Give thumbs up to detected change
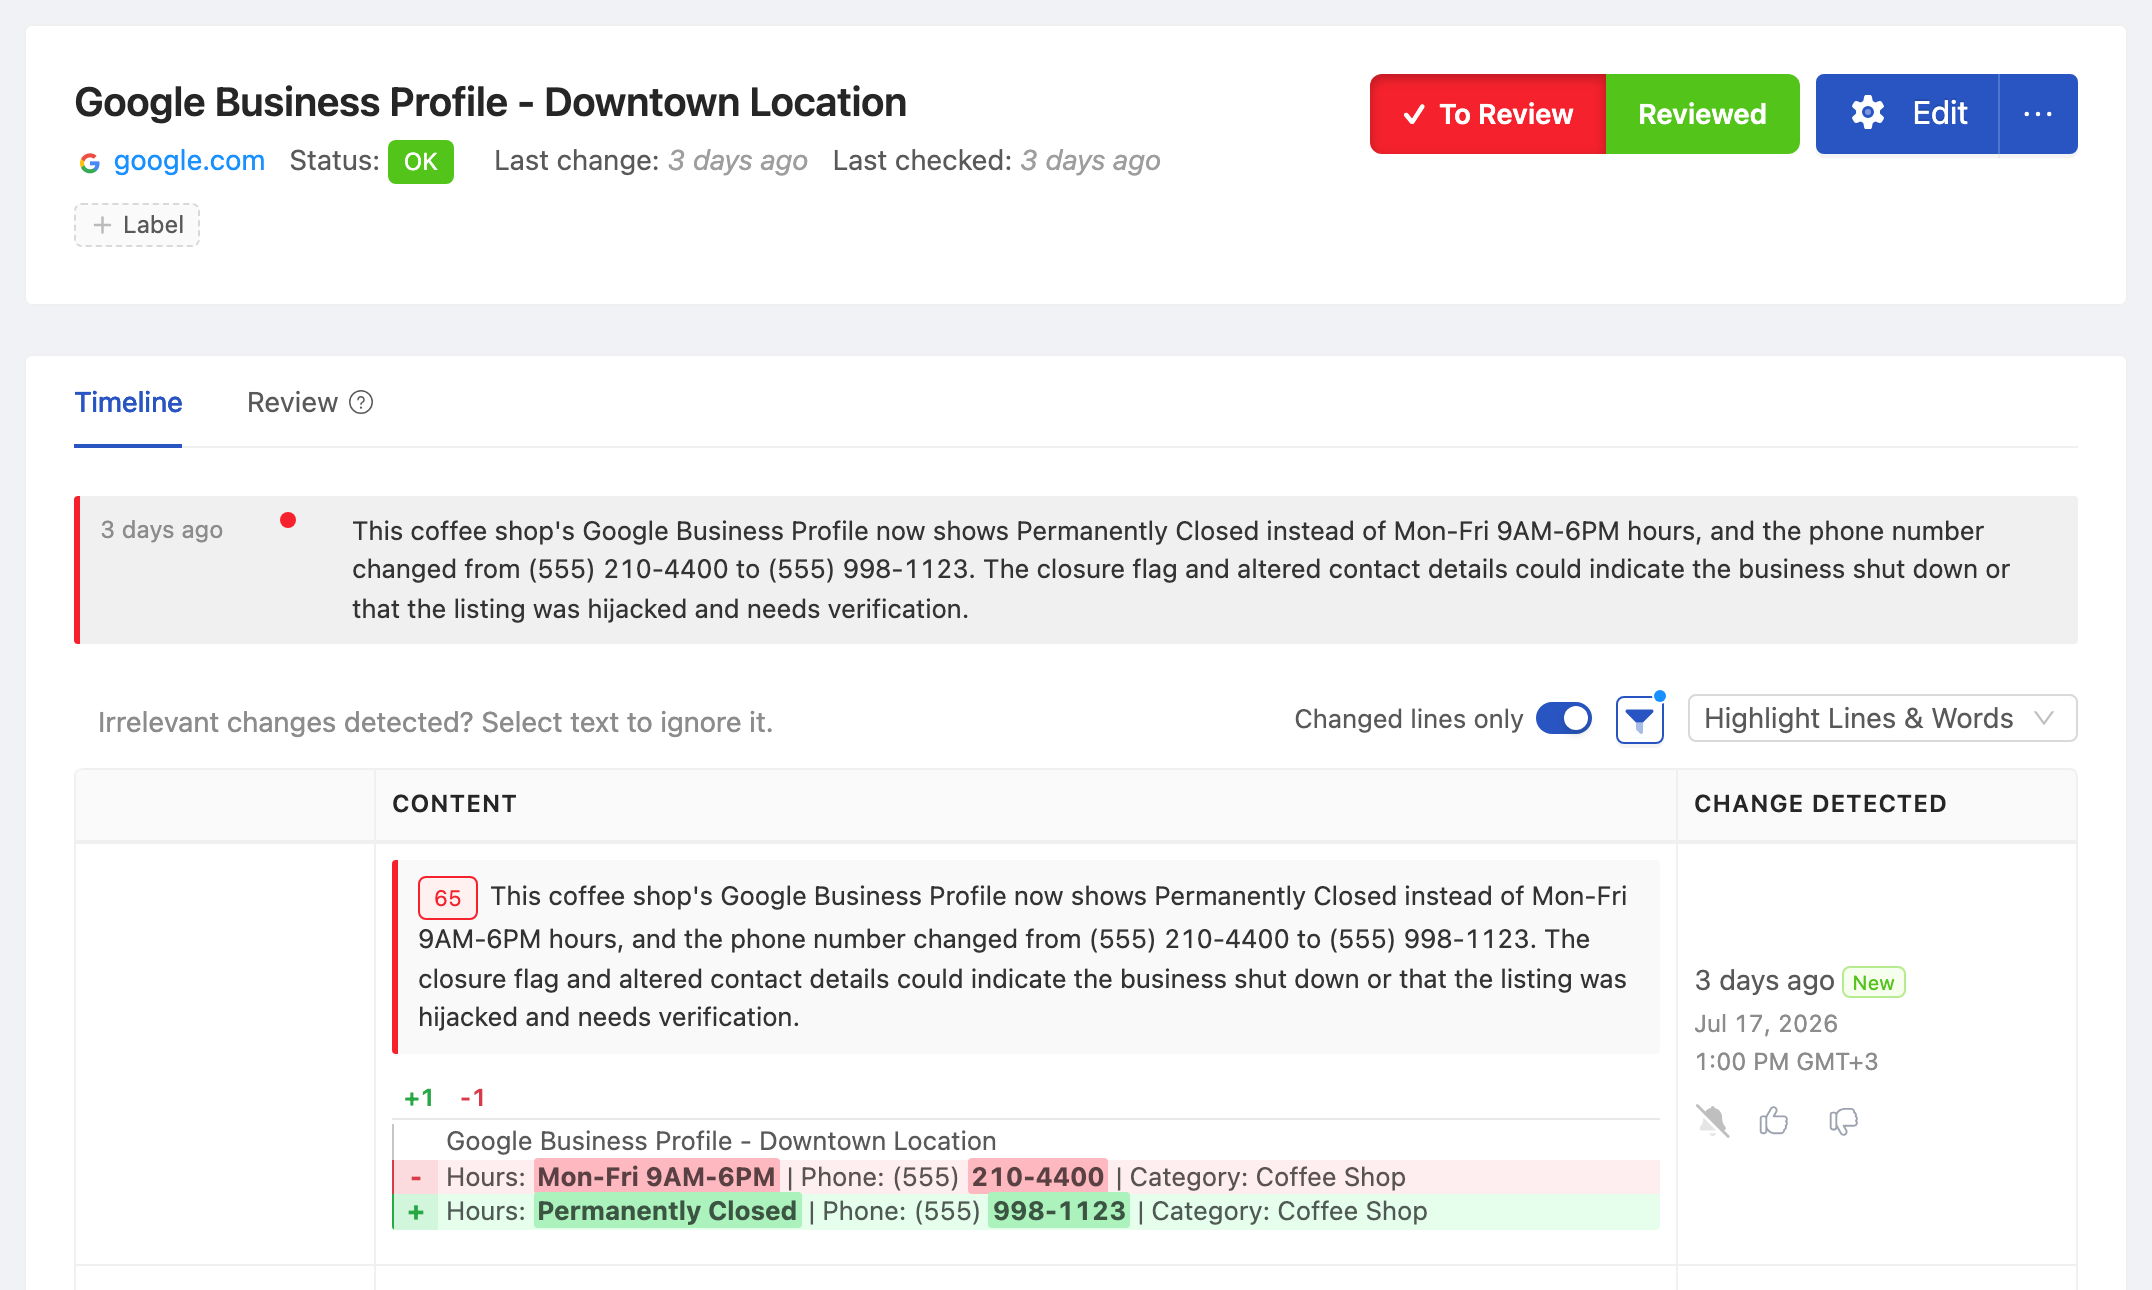2152x1290 pixels. click(1774, 1121)
